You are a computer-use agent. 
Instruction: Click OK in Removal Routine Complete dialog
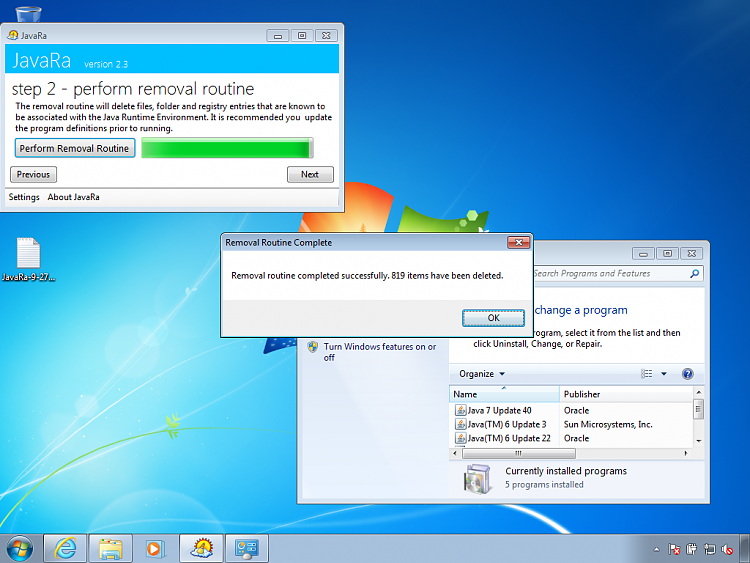click(x=493, y=318)
